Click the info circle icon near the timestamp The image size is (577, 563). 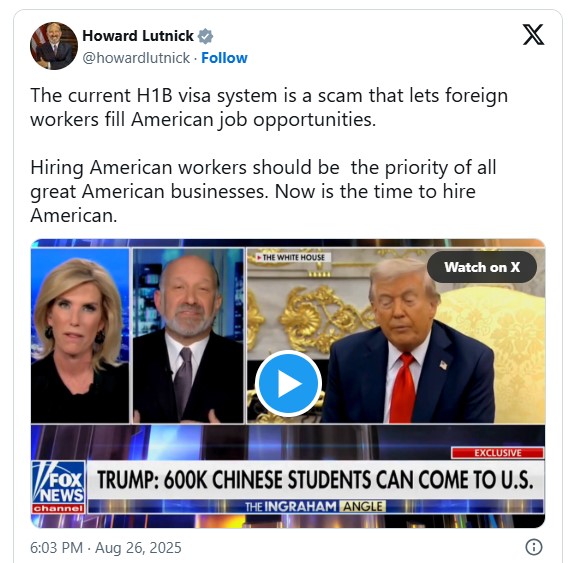(534, 547)
